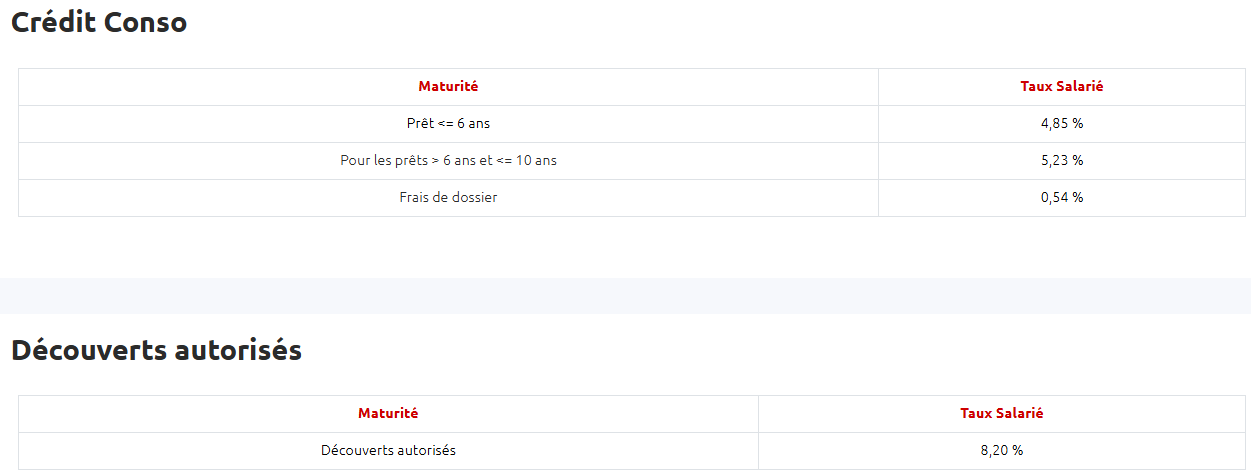
Task: Select the Crédit Conso heading
Action: click(99, 22)
